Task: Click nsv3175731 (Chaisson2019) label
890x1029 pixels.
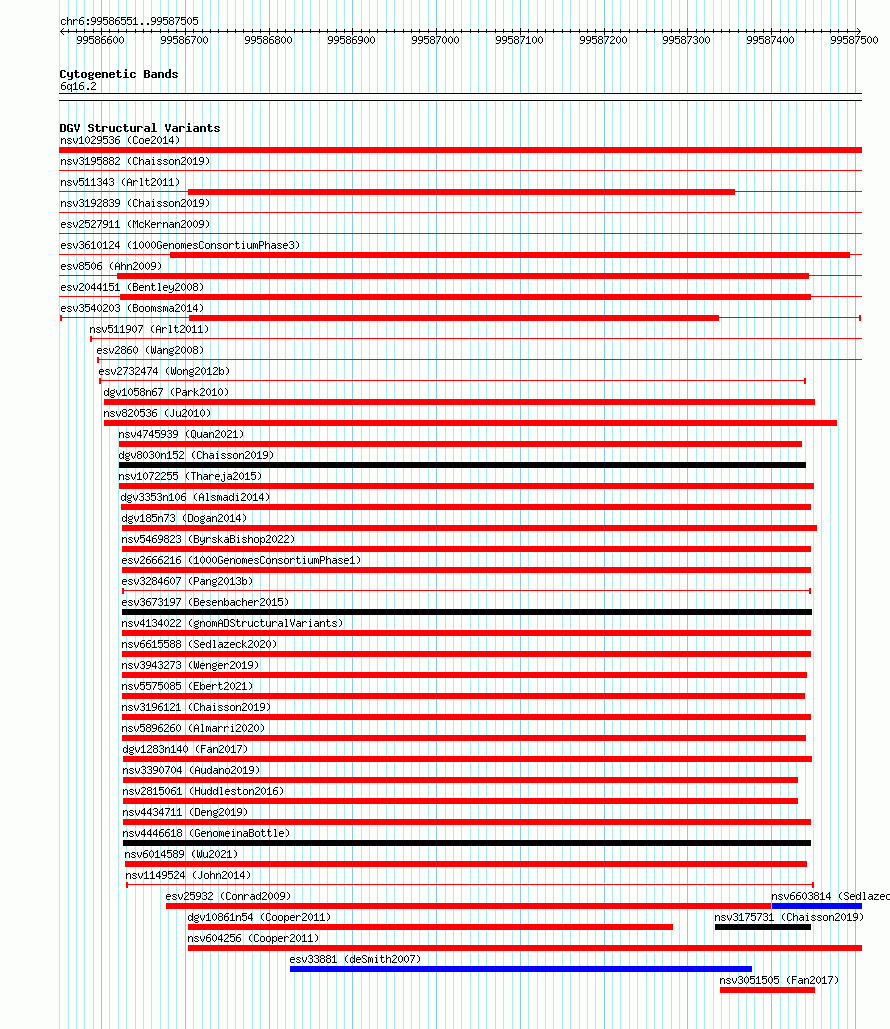Action: pos(789,917)
